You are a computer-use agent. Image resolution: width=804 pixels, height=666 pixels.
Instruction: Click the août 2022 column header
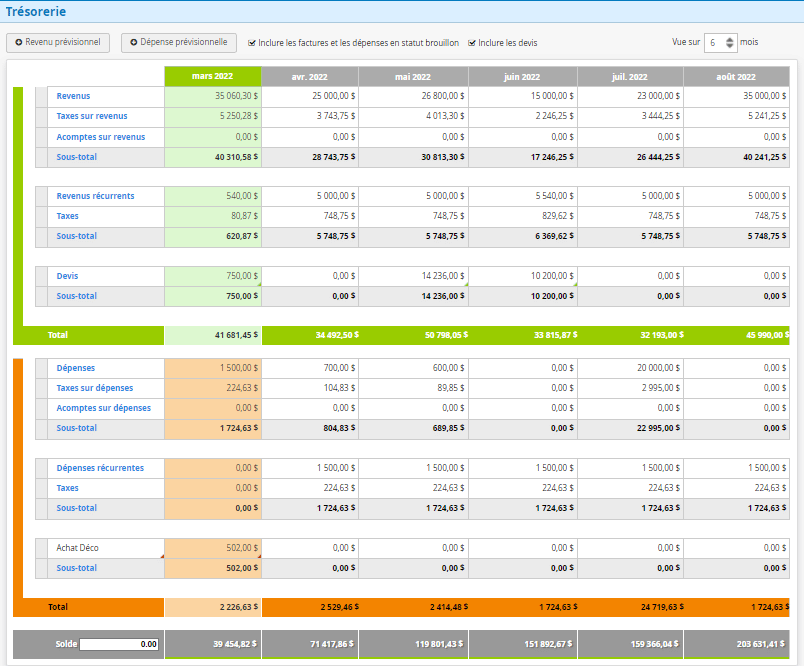pyautogui.click(x=736, y=76)
